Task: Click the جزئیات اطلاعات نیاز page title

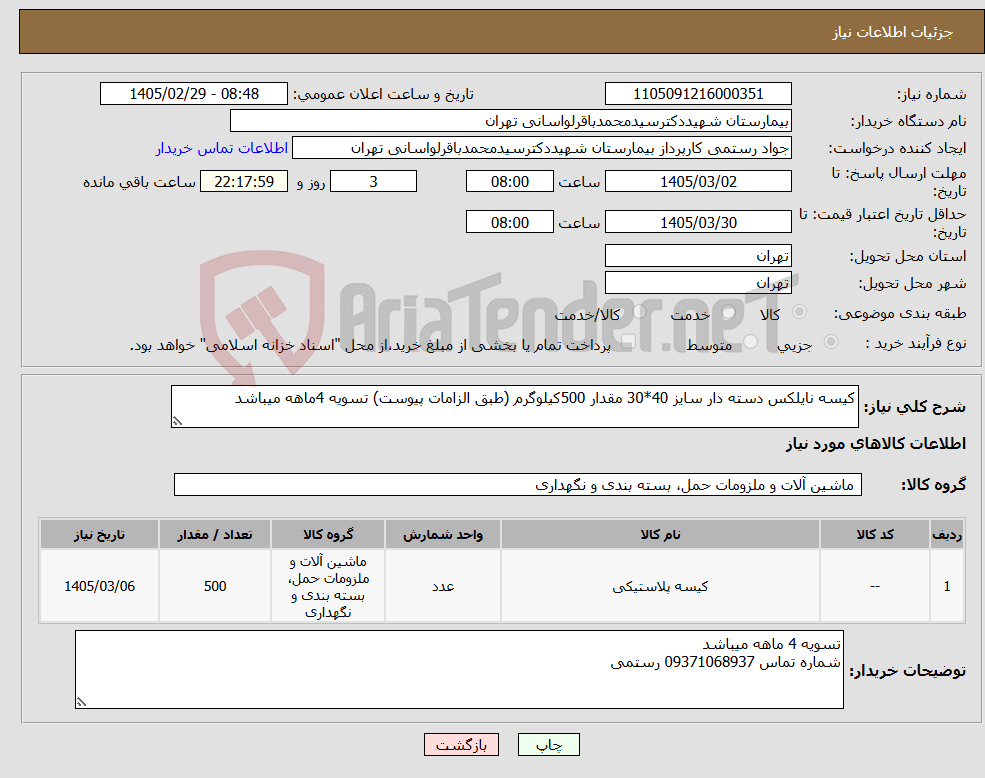Action: [893, 32]
